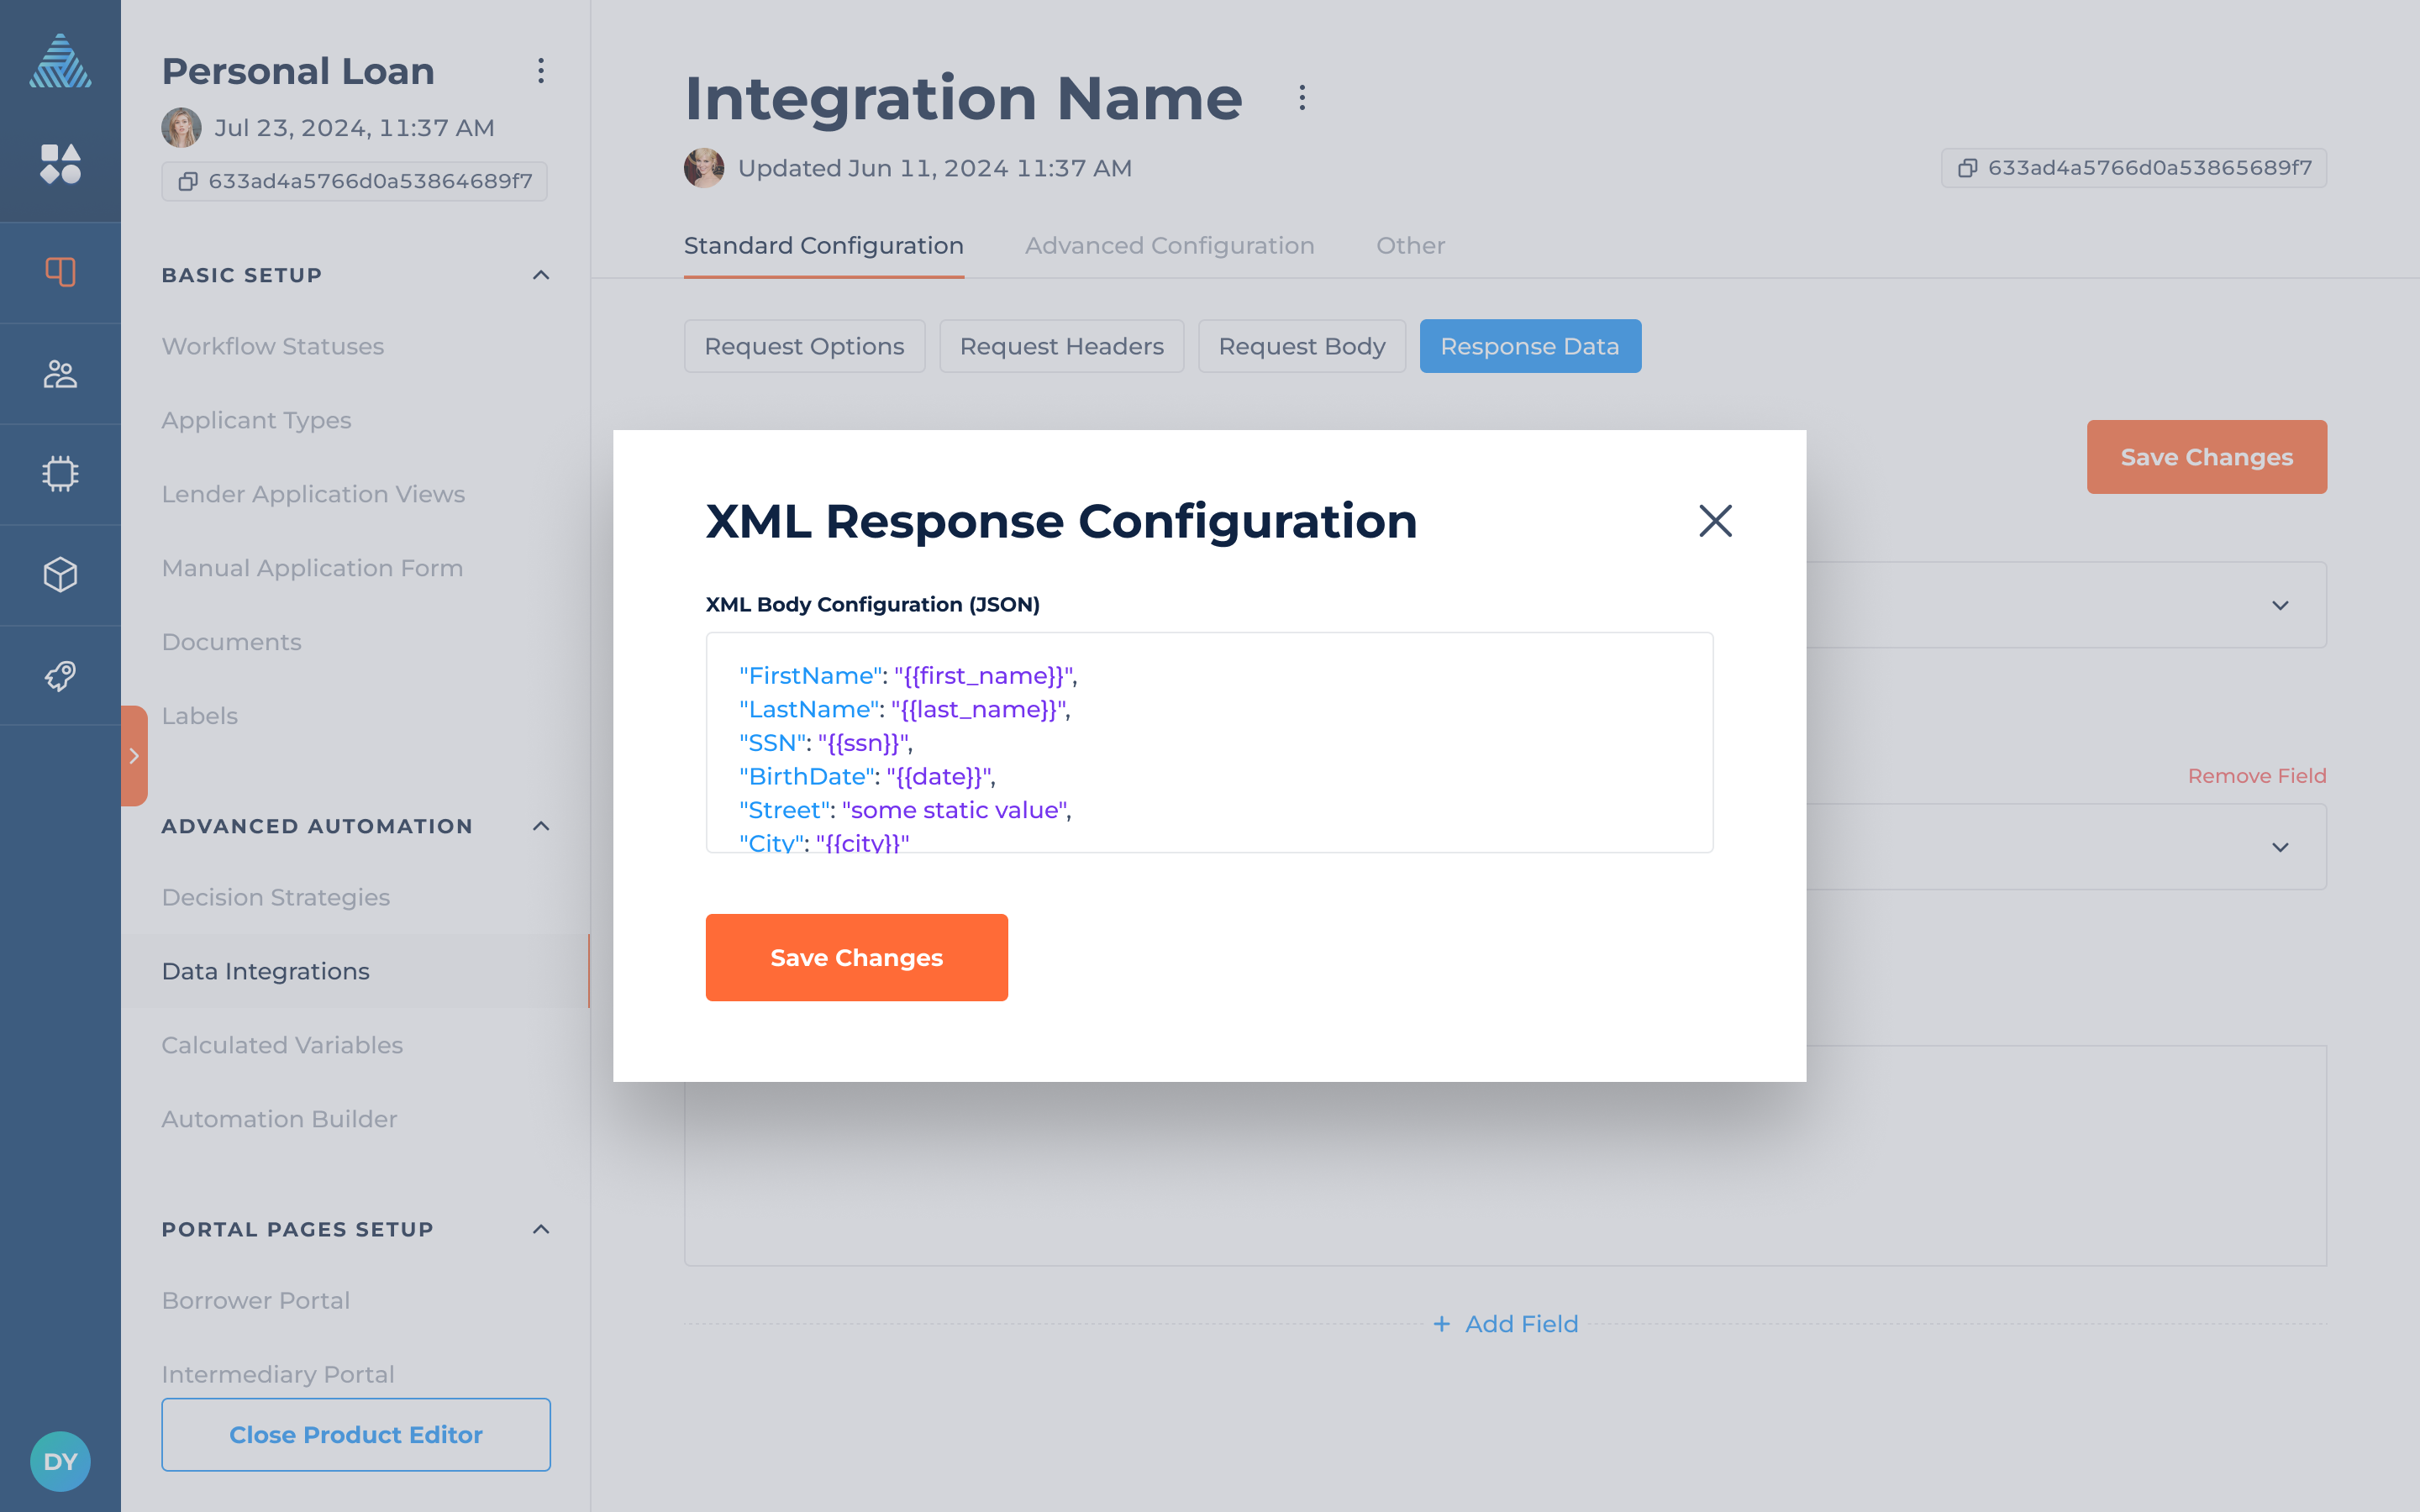2420x1512 pixels.
Task: Open Integration Name kebab menu
Action: (1302, 98)
